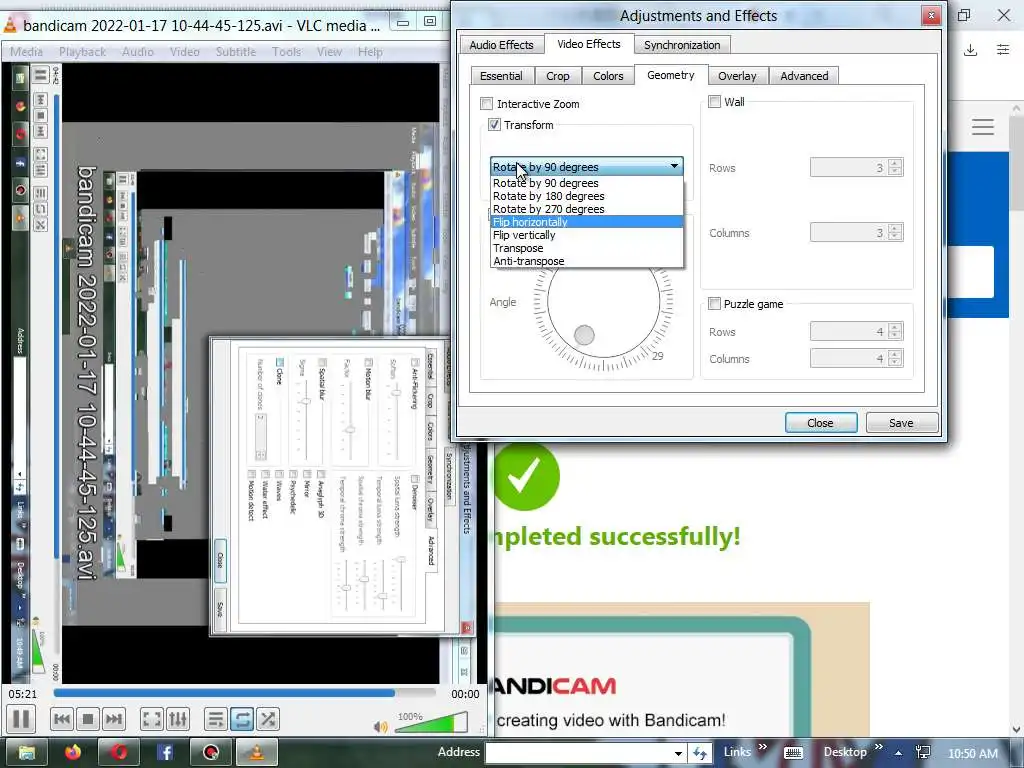Screen dimensions: 1024x768
Task: Pause playback in the VLC player
Action: tap(21, 719)
